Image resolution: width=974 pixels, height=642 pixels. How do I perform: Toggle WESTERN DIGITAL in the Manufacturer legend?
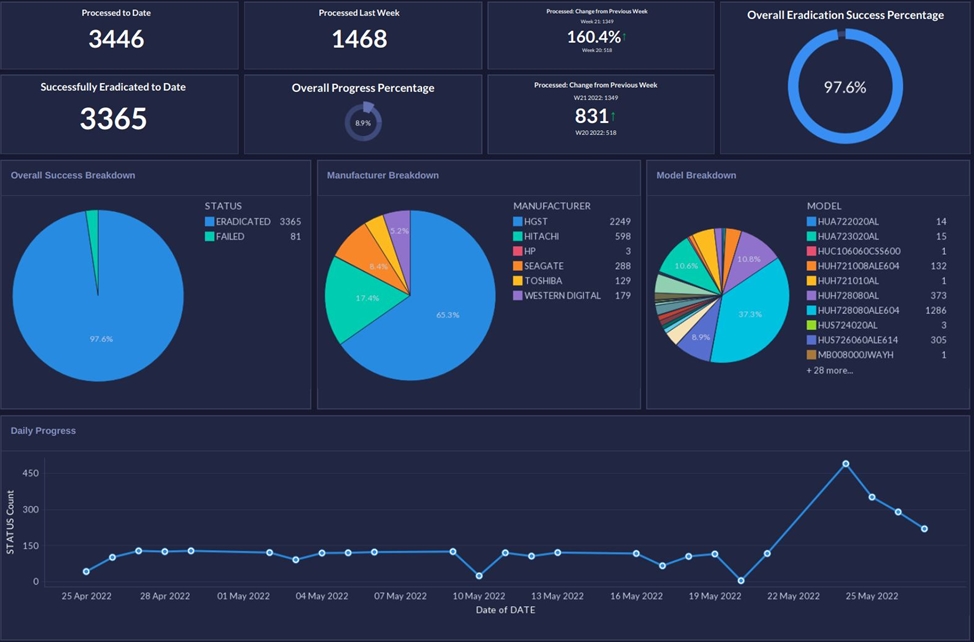point(562,296)
